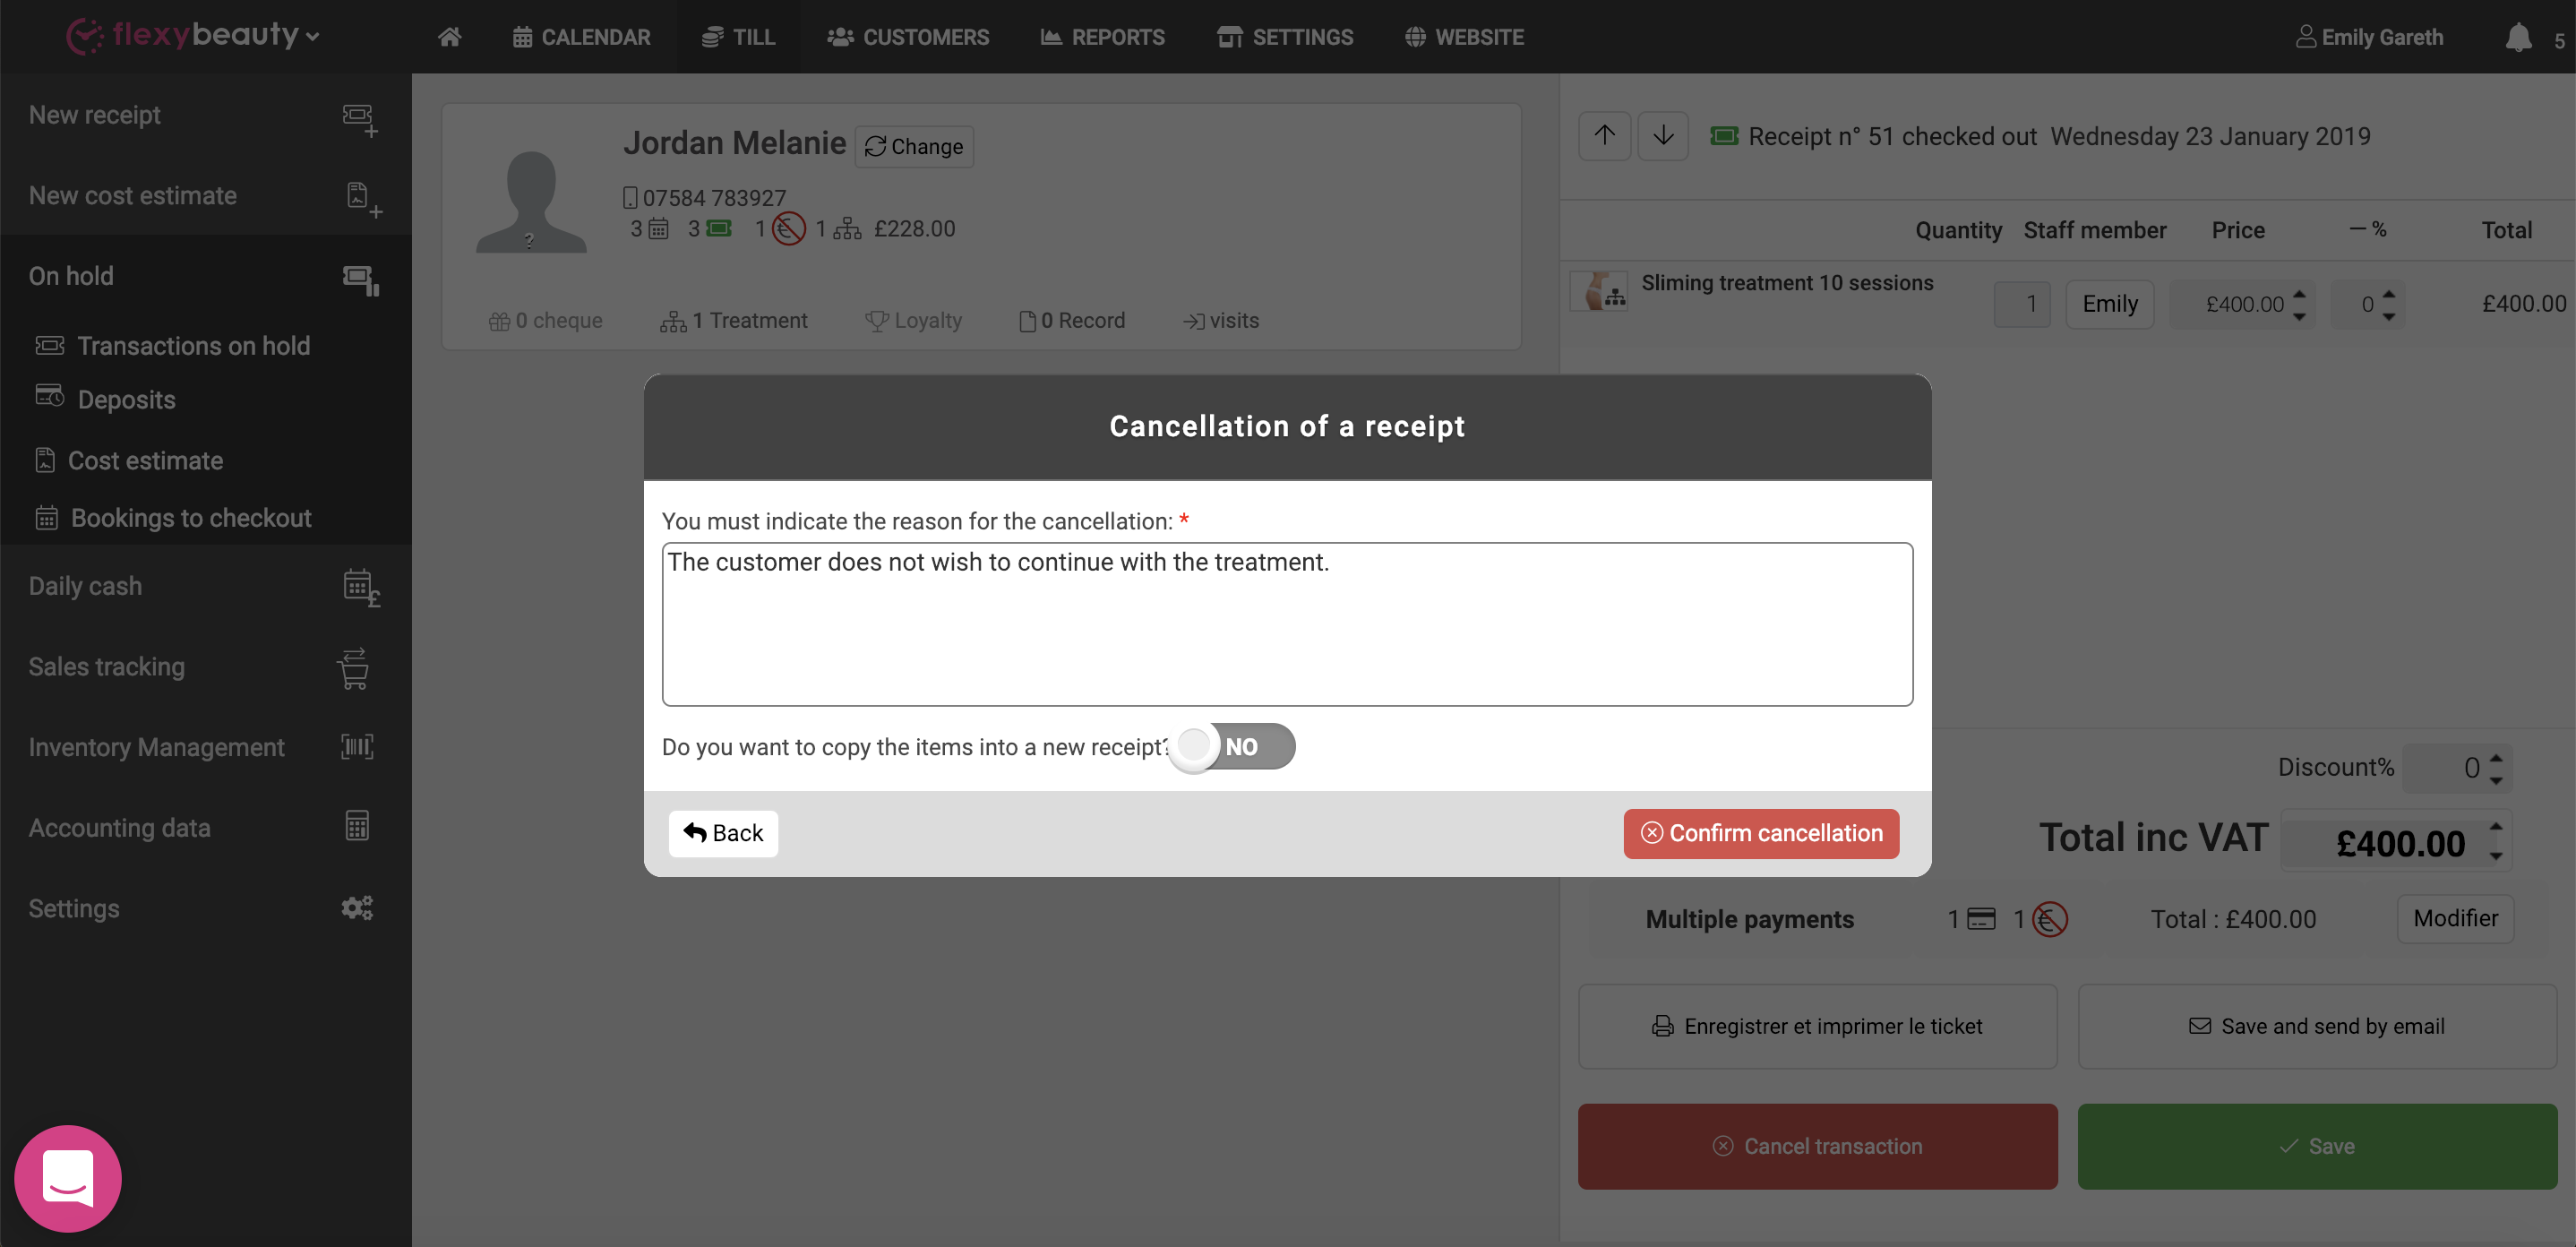Decrease item discount percent stepper
Viewport: 2576px width, 1247px height.
pos(2388,316)
